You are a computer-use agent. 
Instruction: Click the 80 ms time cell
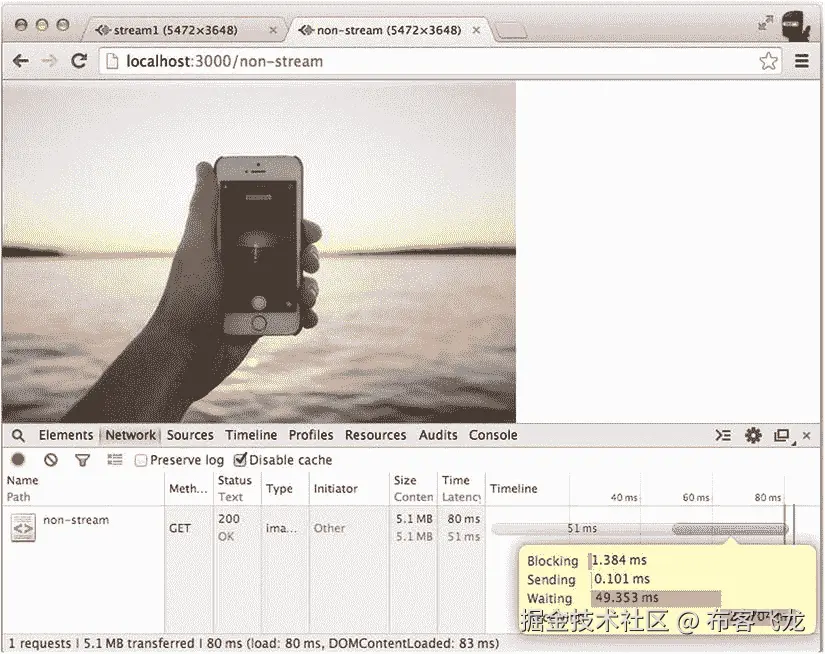click(x=464, y=519)
